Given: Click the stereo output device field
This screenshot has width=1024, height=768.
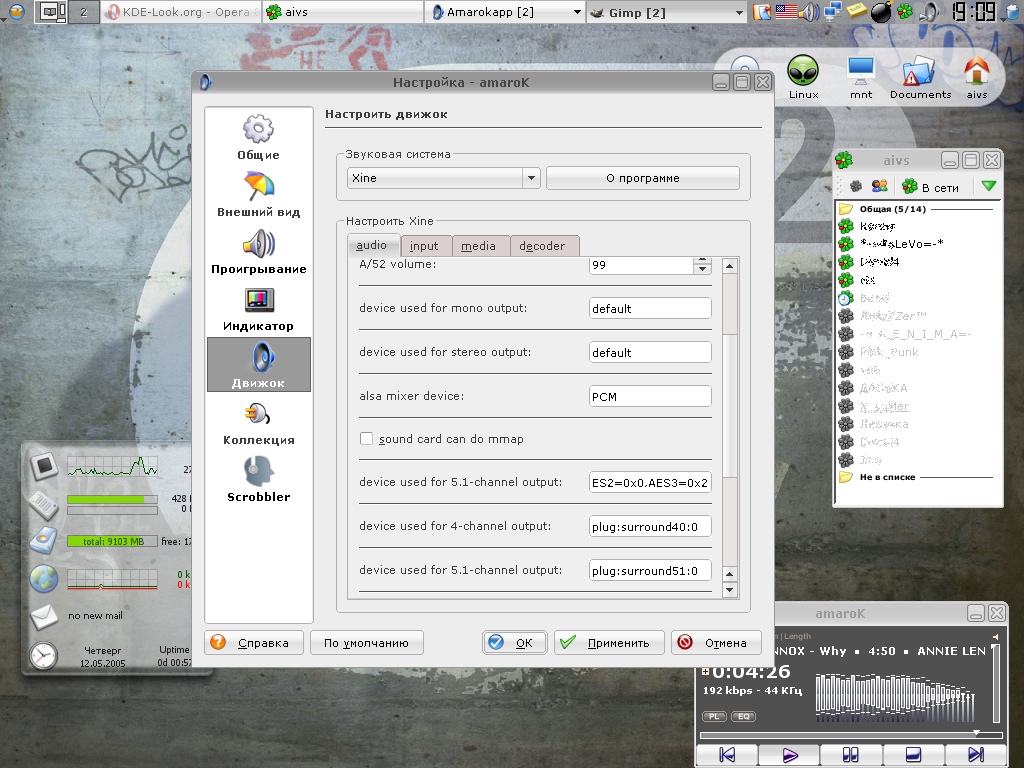Looking at the screenshot, I should point(650,352).
